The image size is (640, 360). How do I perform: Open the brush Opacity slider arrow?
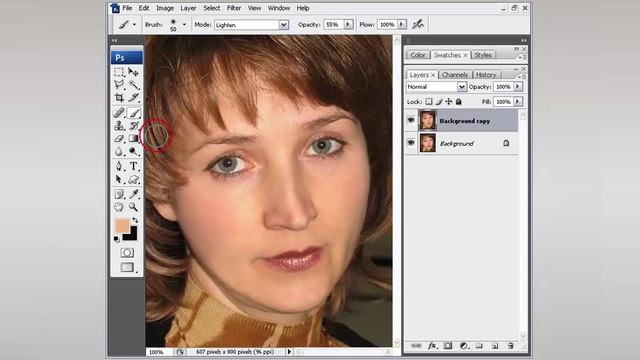coord(348,24)
